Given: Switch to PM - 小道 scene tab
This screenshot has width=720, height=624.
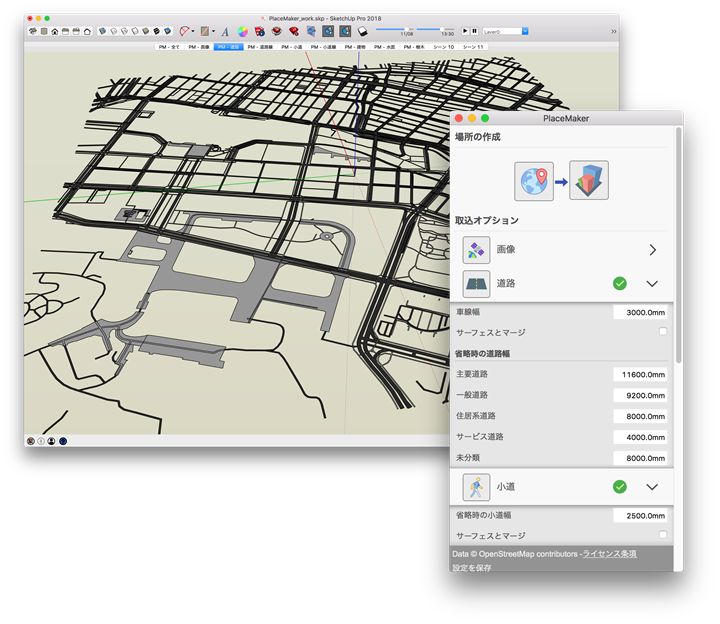Looking at the screenshot, I should point(291,47).
